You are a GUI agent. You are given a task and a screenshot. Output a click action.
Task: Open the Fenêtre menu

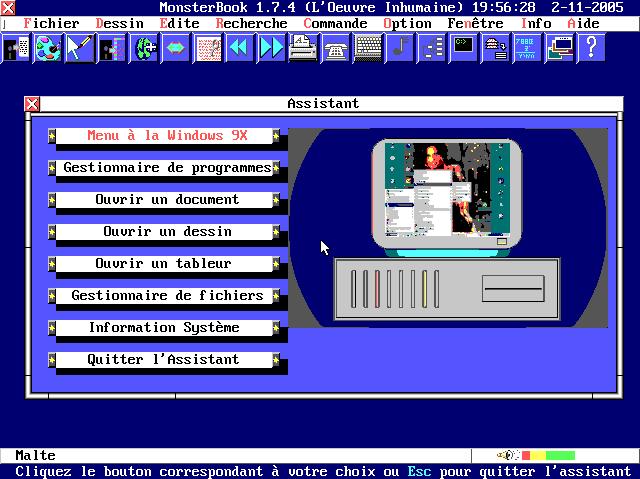click(475, 24)
